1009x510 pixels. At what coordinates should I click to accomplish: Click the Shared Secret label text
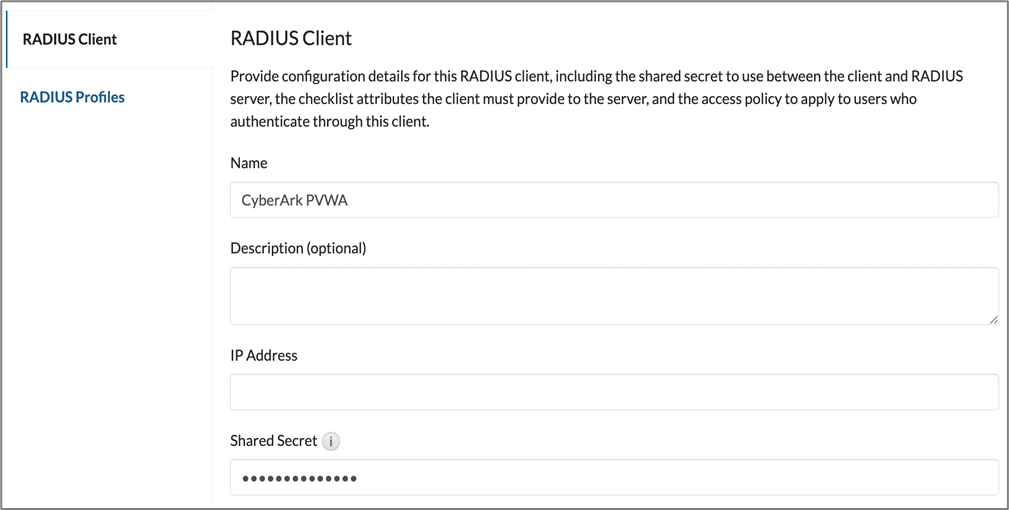coord(273,441)
